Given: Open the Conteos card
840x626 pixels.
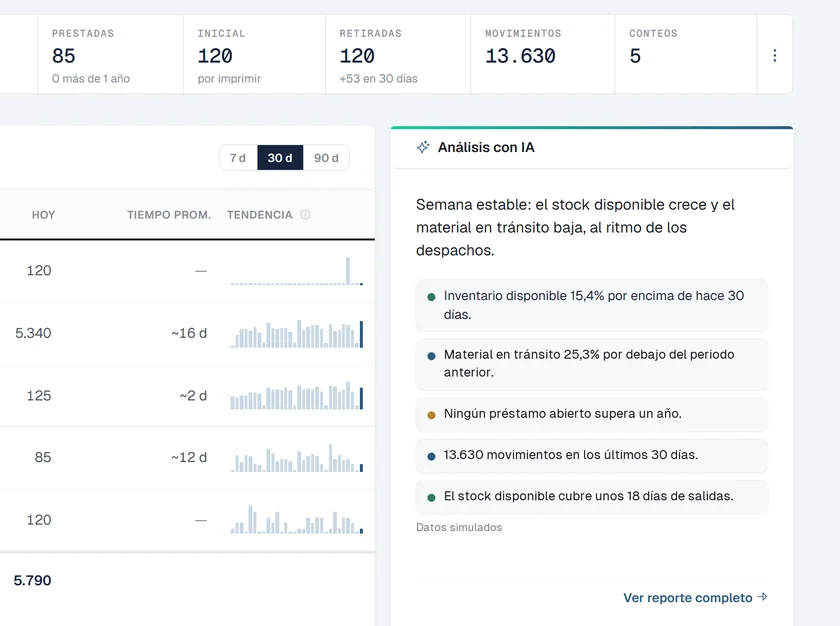Looking at the screenshot, I should (x=686, y=55).
